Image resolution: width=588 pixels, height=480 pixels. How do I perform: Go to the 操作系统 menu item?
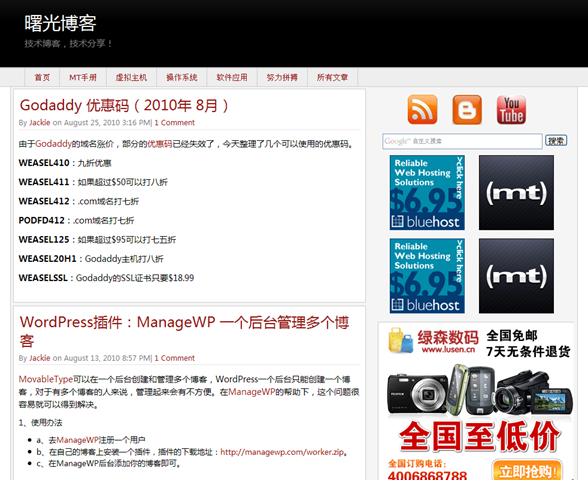click(x=182, y=77)
